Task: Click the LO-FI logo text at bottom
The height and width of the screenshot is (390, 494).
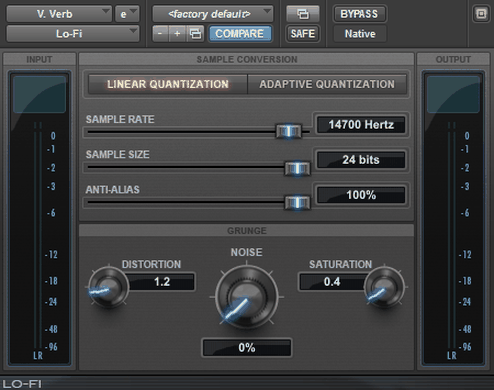Action: (22, 384)
